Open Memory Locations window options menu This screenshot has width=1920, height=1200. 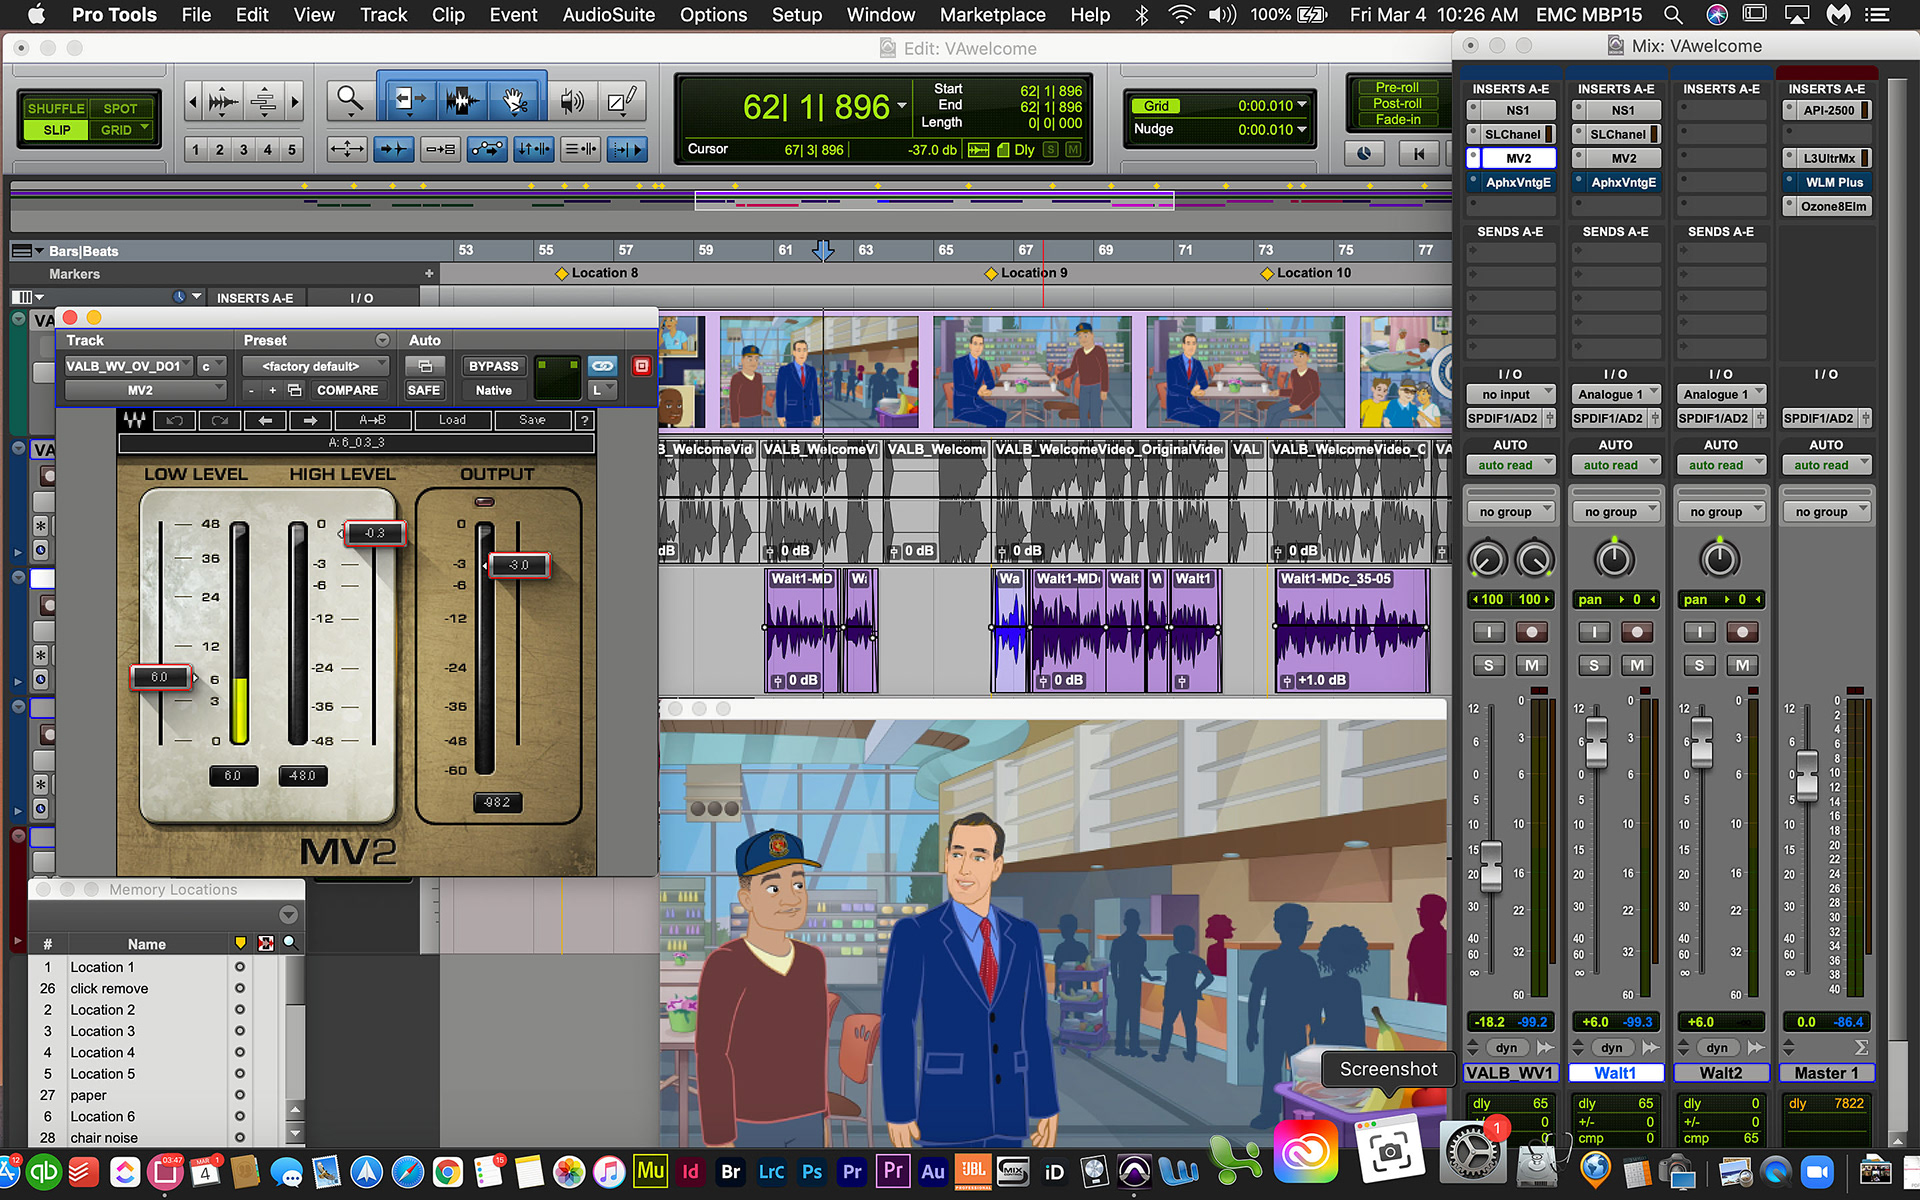(289, 915)
